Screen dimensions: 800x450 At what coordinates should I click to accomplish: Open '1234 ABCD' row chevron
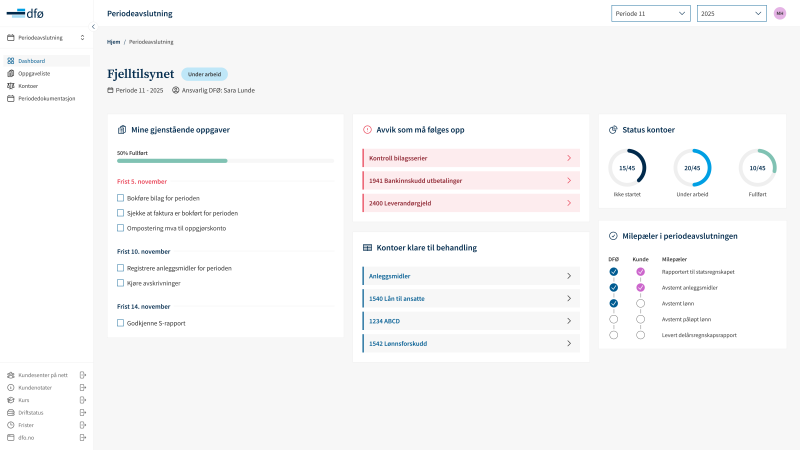point(569,321)
